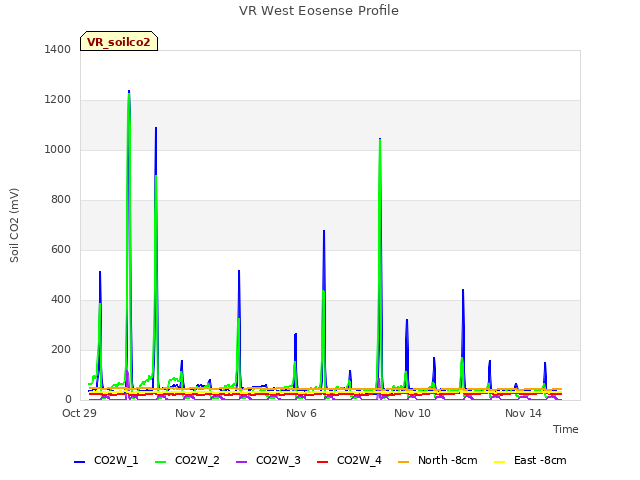Click the red CO2W_4 legend swatch
The width and height of the screenshot is (640, 480).
pos(323,462)
